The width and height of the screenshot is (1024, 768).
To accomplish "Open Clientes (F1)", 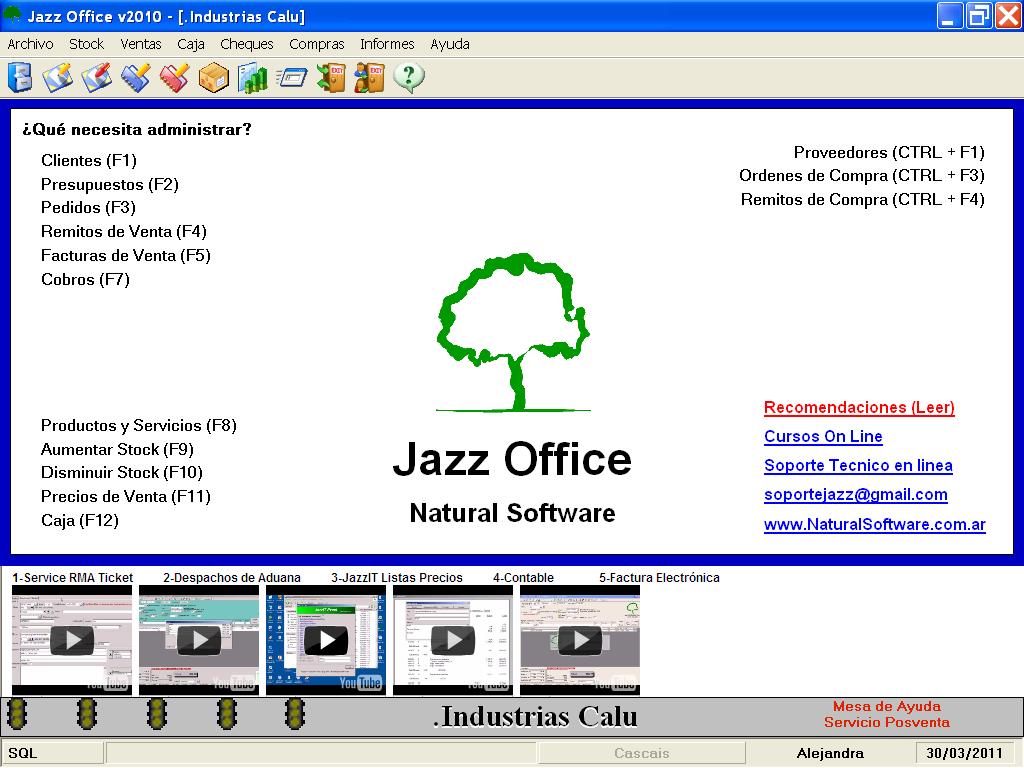I will 89,161.
